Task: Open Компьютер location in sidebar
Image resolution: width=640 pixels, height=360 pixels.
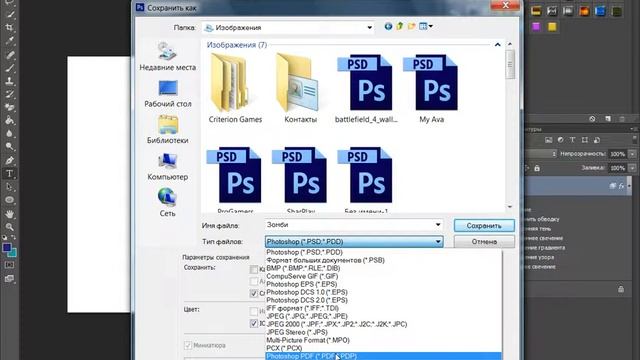Action: 167,167
